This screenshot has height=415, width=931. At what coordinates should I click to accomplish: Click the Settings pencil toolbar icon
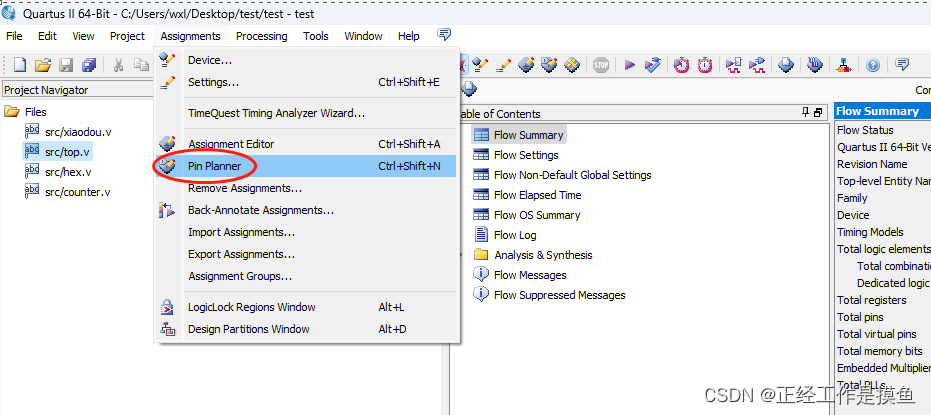click(x=503, y=64)
